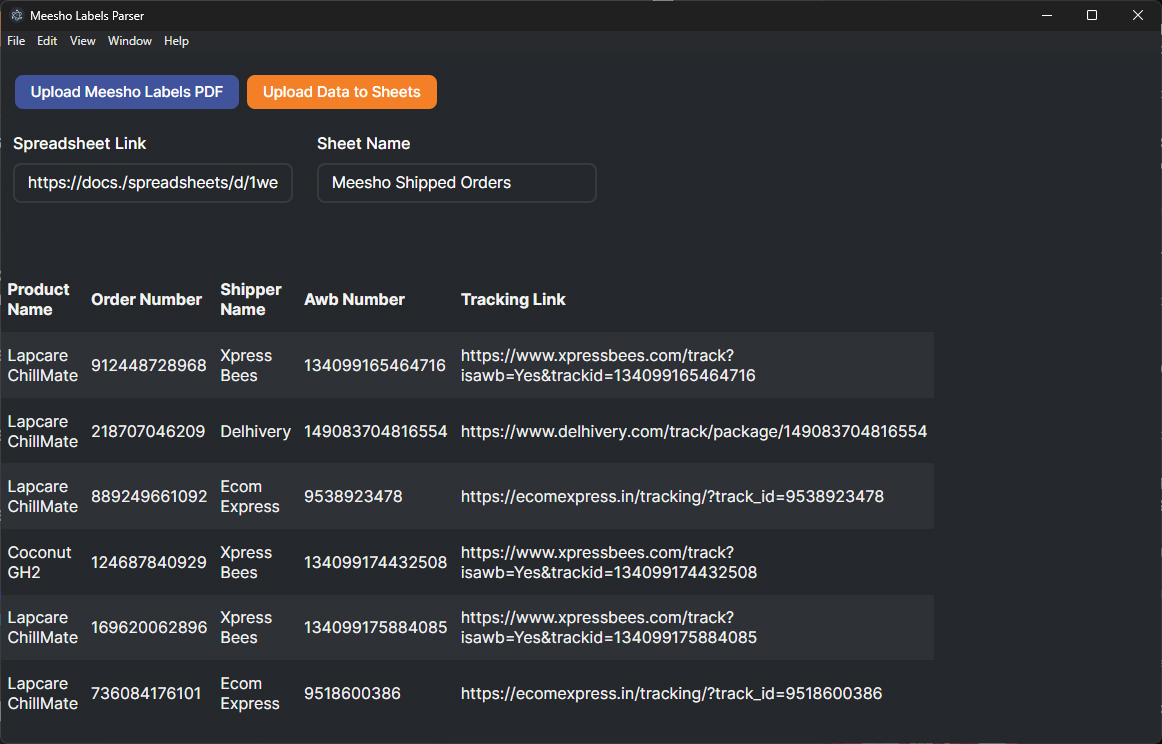The width and height of the screenshot is (1162, 744).
Task: Click Ecom Express shipper in order 889249661092 row
Action: [250, 496]
